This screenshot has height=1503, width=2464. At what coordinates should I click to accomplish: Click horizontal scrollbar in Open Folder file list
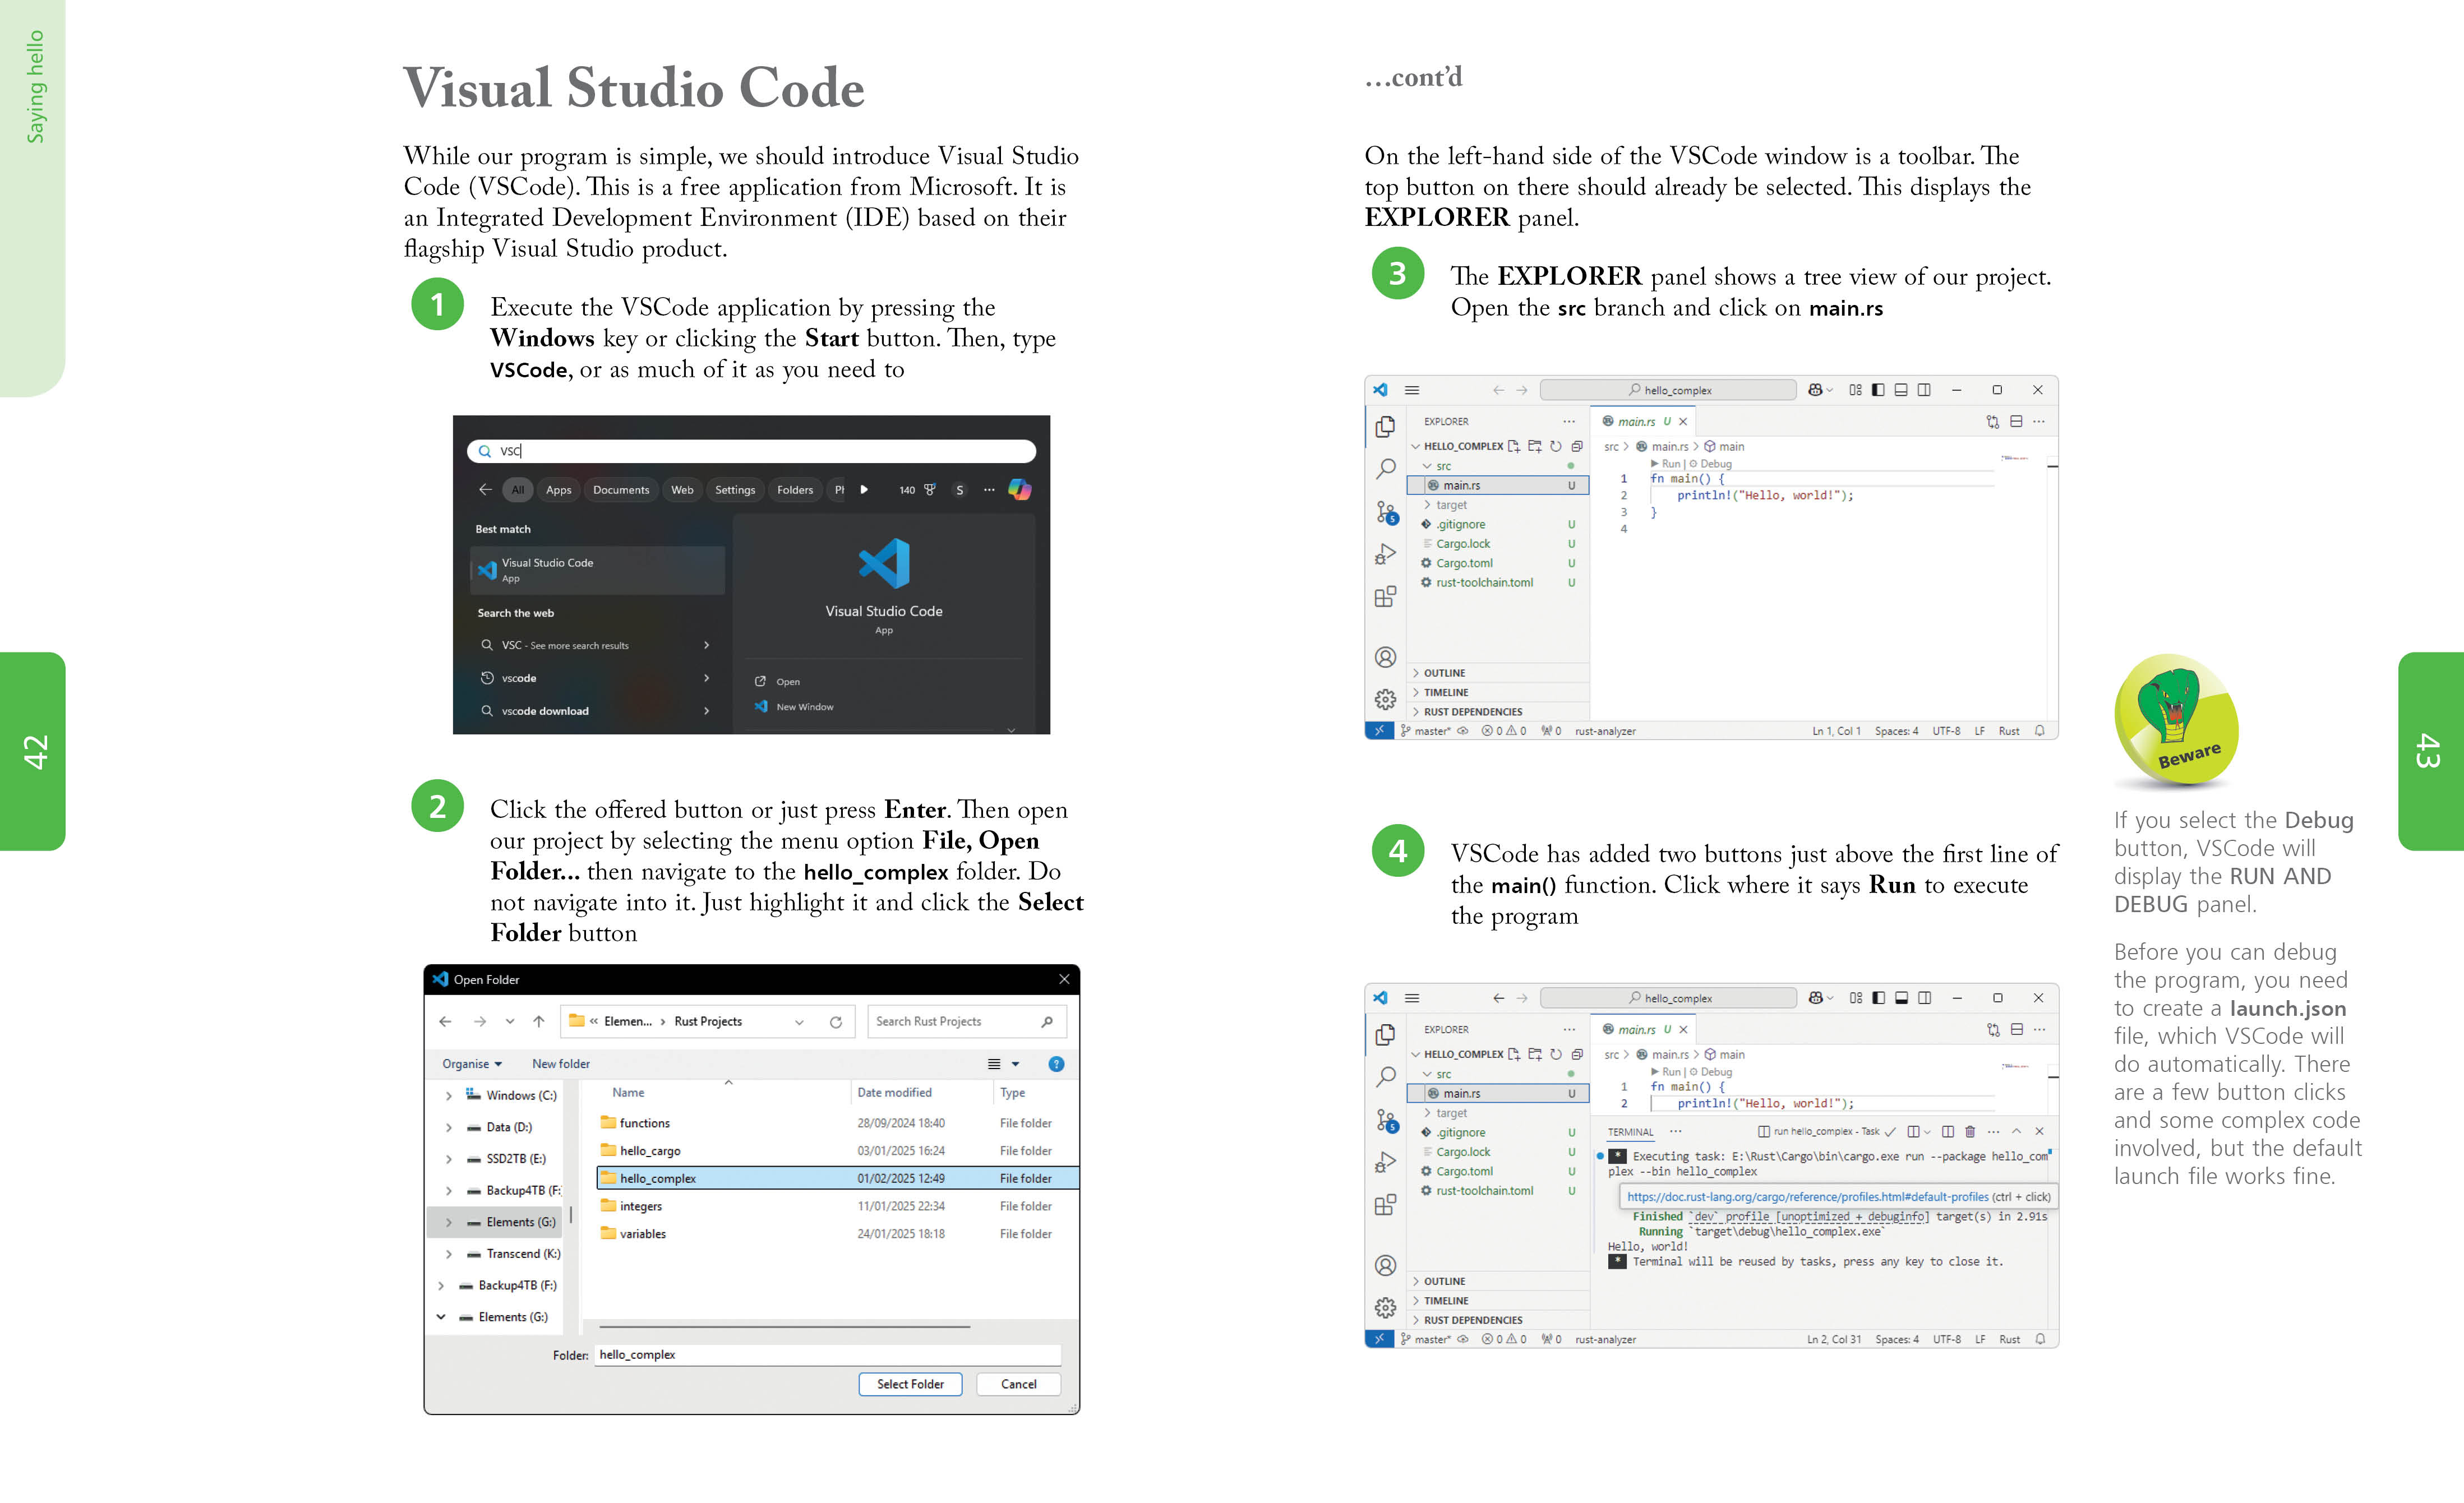coord(785,1327)
